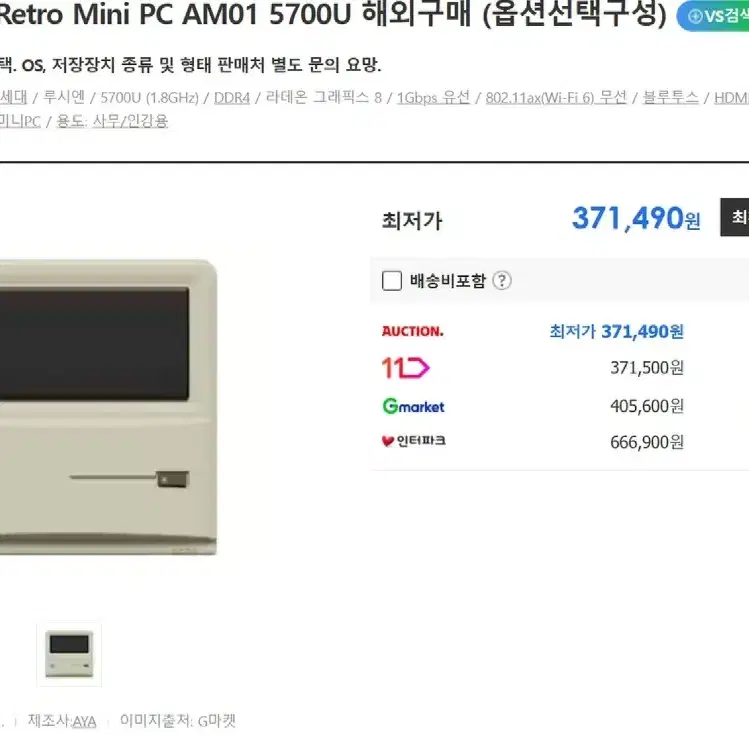Click the Auction lowest price 371,490원
749x749 pixels.
click(616, 331)
